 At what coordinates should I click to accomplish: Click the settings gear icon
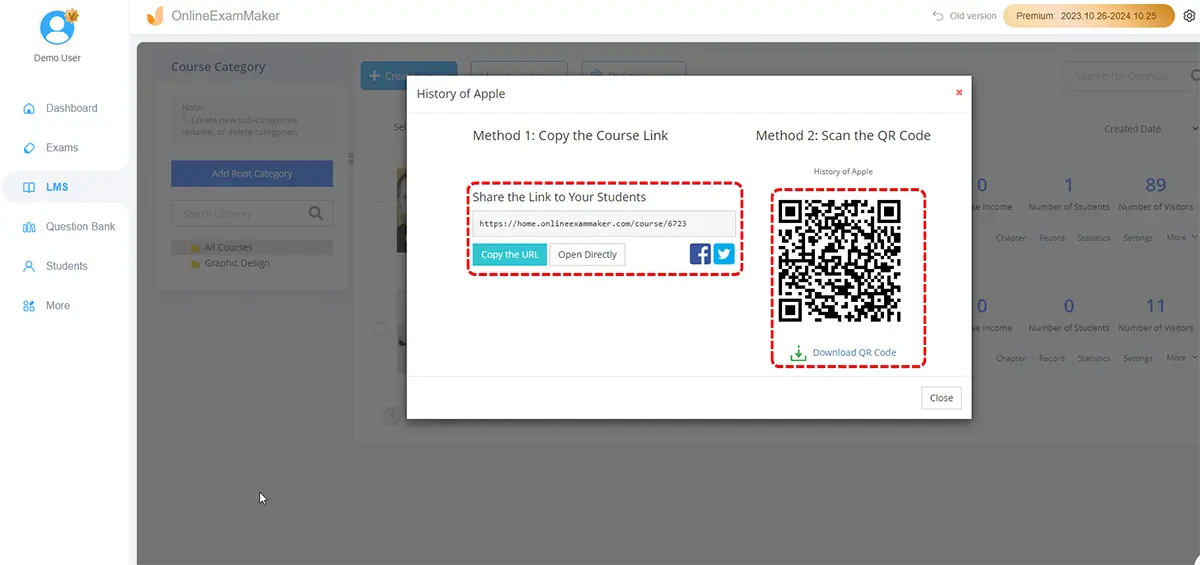pos(1189,16)
